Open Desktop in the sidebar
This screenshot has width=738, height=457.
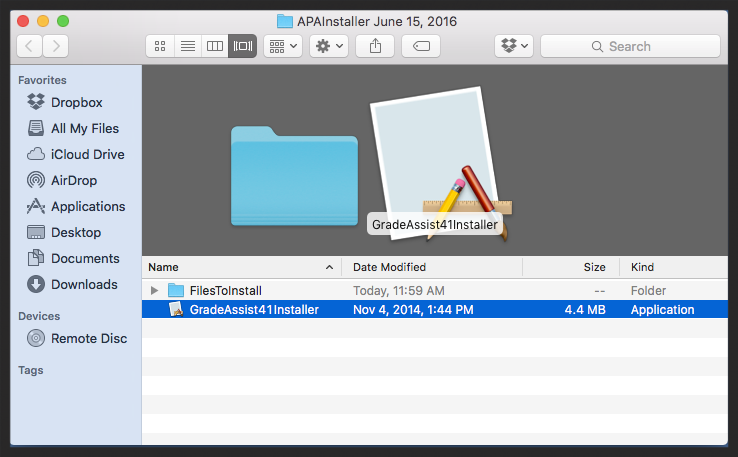[64, 232]
